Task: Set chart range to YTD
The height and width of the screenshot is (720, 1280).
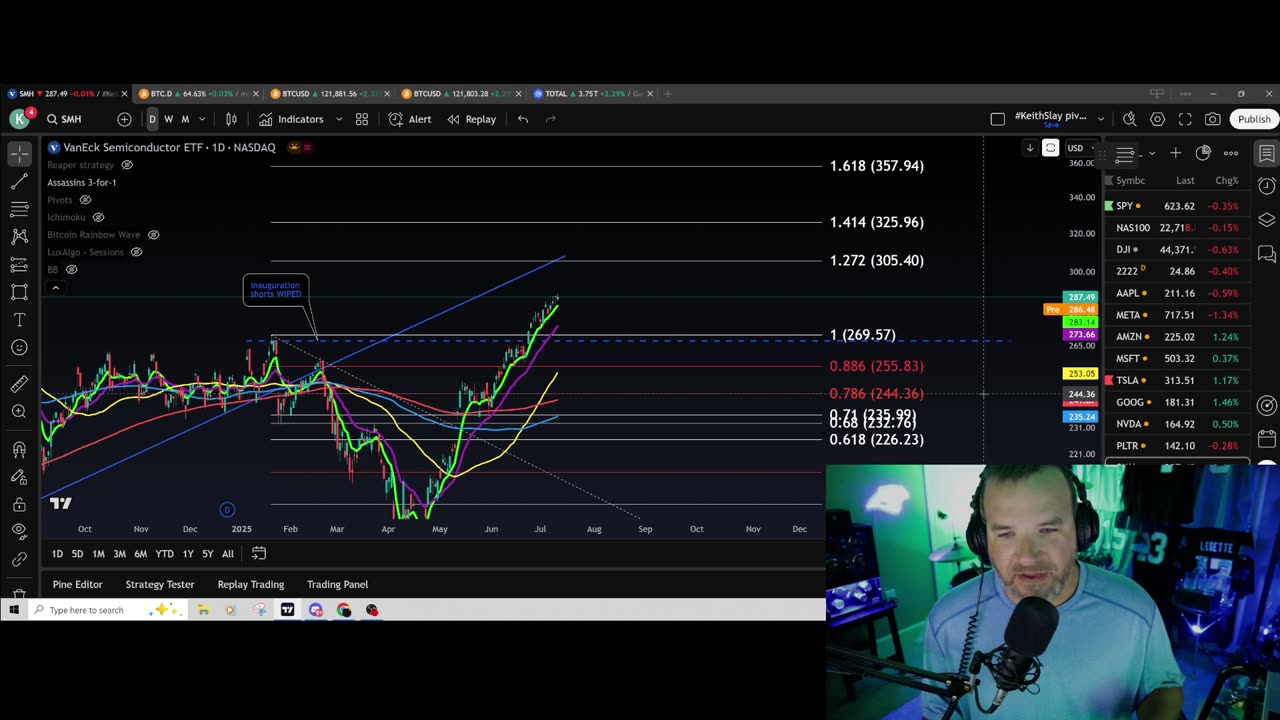Action: [164, 554]
